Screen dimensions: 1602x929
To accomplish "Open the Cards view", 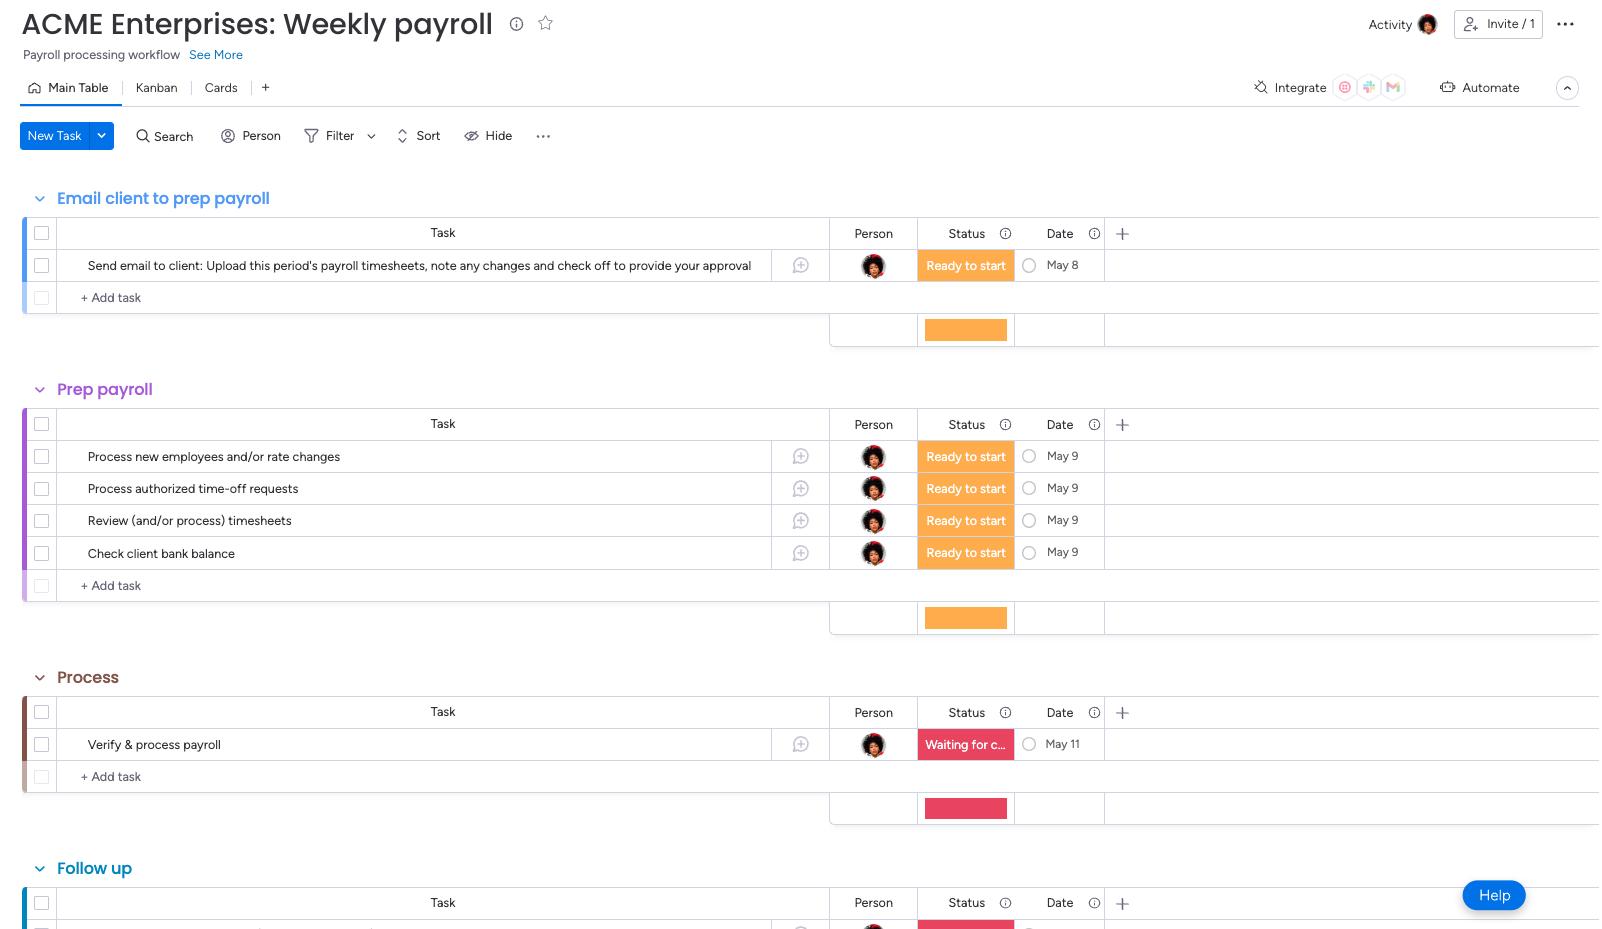I will tap(220, 88).
